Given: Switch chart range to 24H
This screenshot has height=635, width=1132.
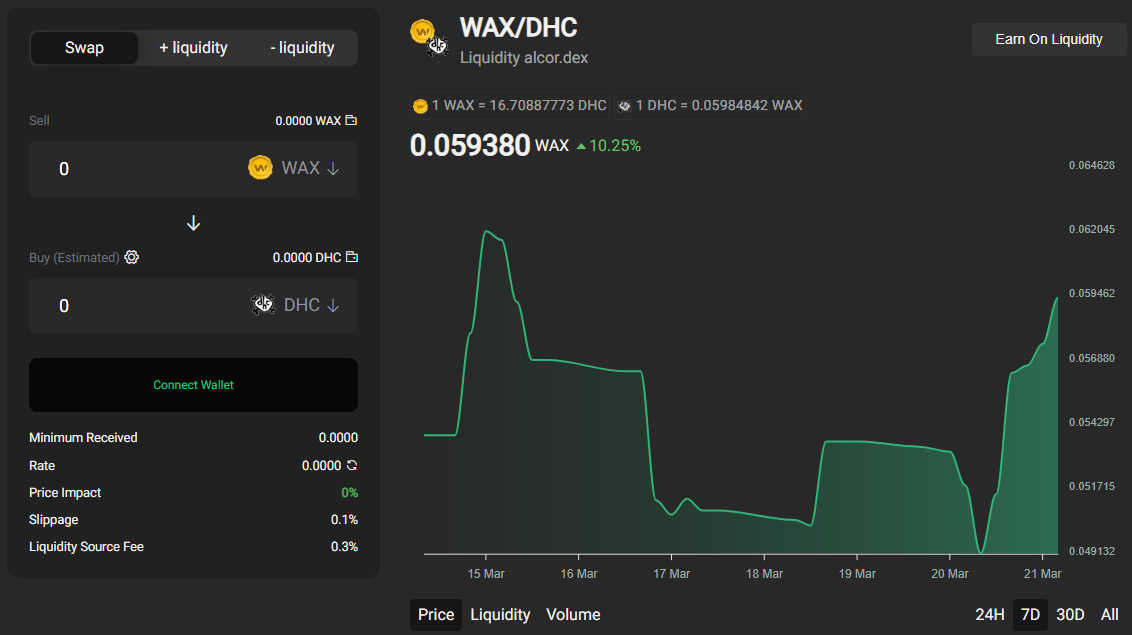Looking at the screenshot, I should (990, 614).
